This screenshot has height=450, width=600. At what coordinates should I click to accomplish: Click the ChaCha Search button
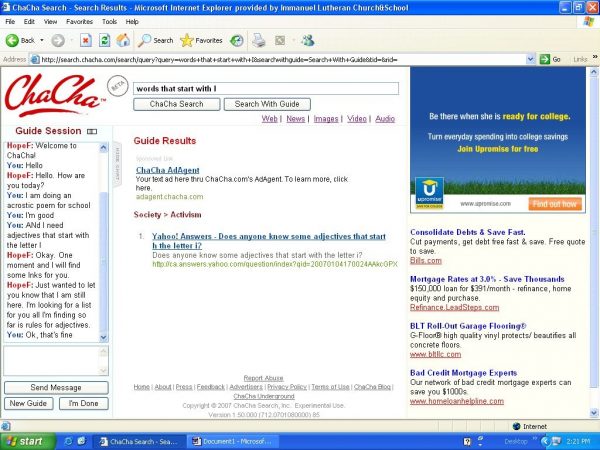click(x=176, y=104)
